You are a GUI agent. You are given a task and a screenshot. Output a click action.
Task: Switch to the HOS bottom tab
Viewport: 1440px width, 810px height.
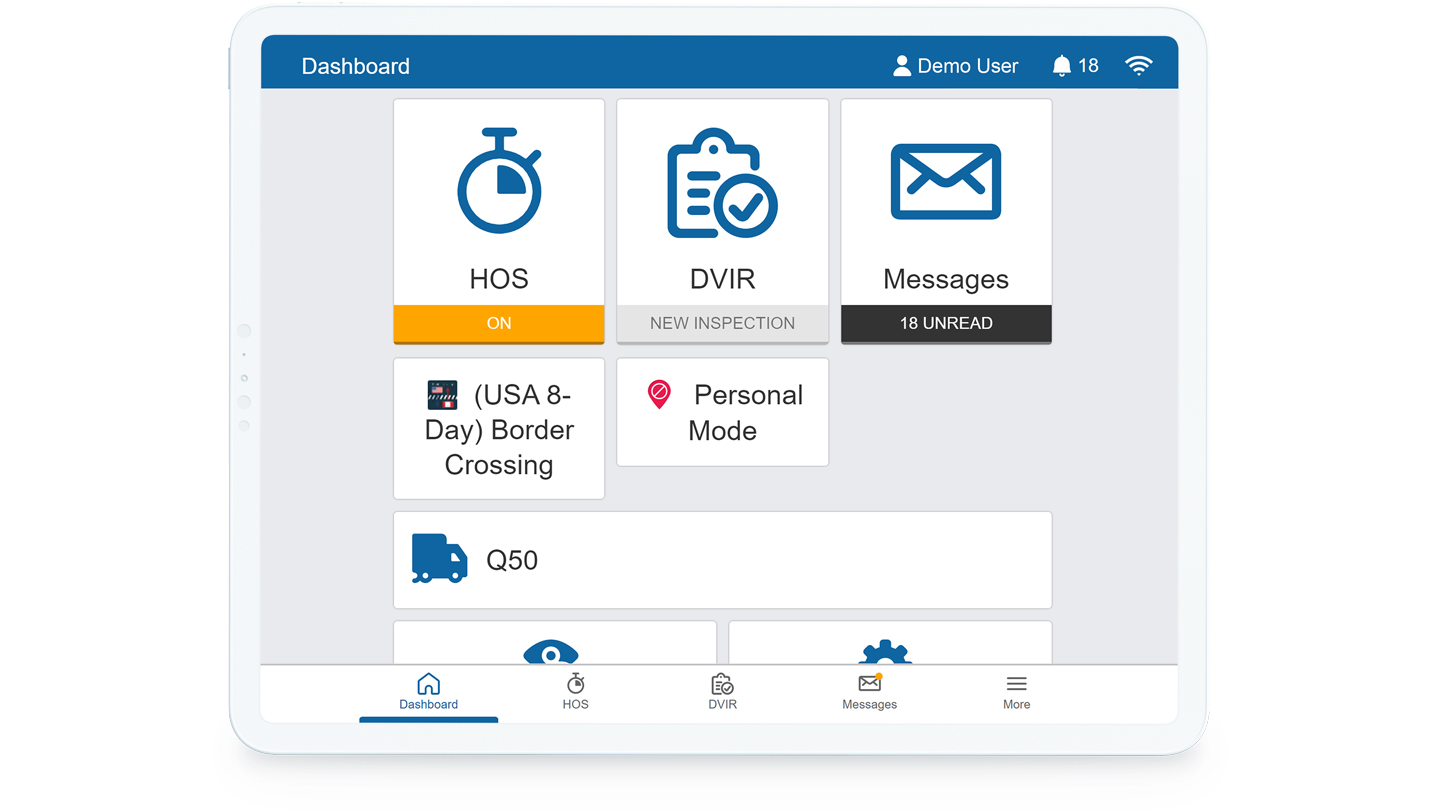pyautogui.click(x=575, y=692)
